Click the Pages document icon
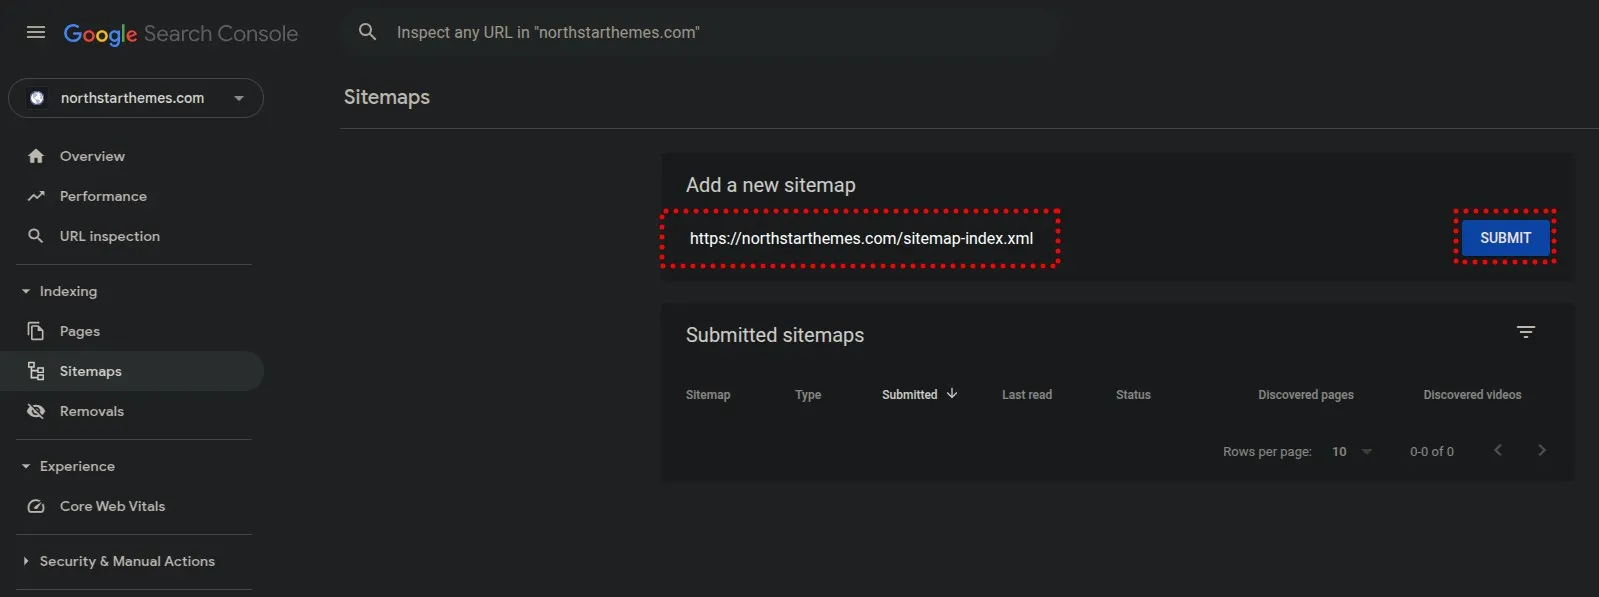 (x=36, y=331)
